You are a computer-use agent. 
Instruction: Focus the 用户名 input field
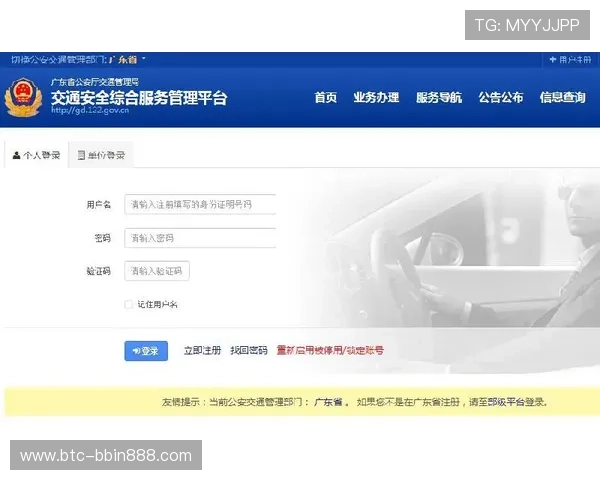click(200, 204)
